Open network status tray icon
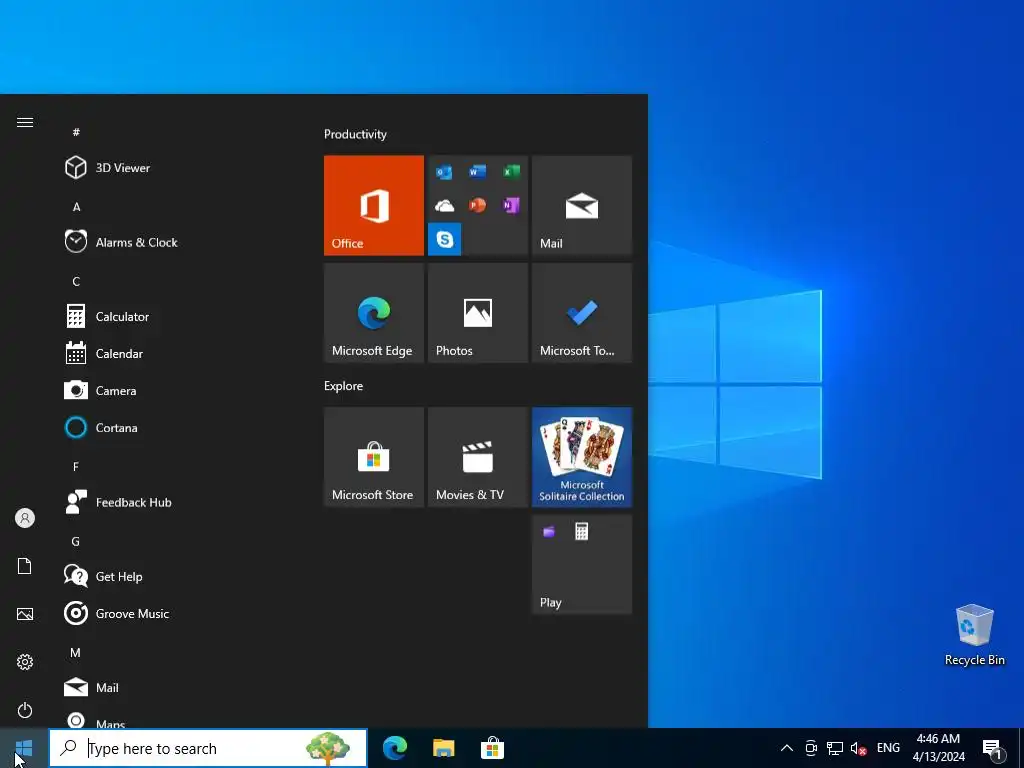Image resolution: width=1024 pixels, height=768 pixels. pyautogui.click(x=835, y=748)
